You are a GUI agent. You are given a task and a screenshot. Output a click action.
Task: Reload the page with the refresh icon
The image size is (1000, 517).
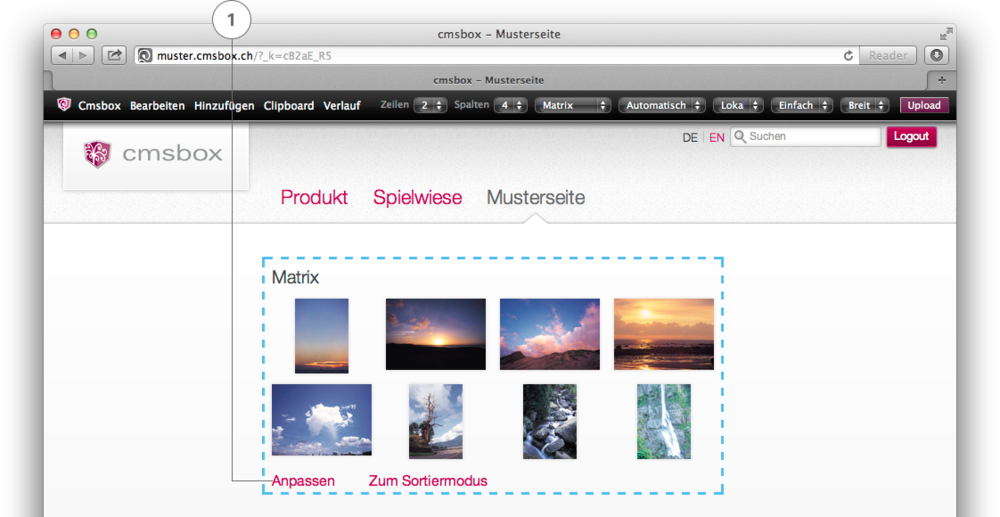coord(849,56)
